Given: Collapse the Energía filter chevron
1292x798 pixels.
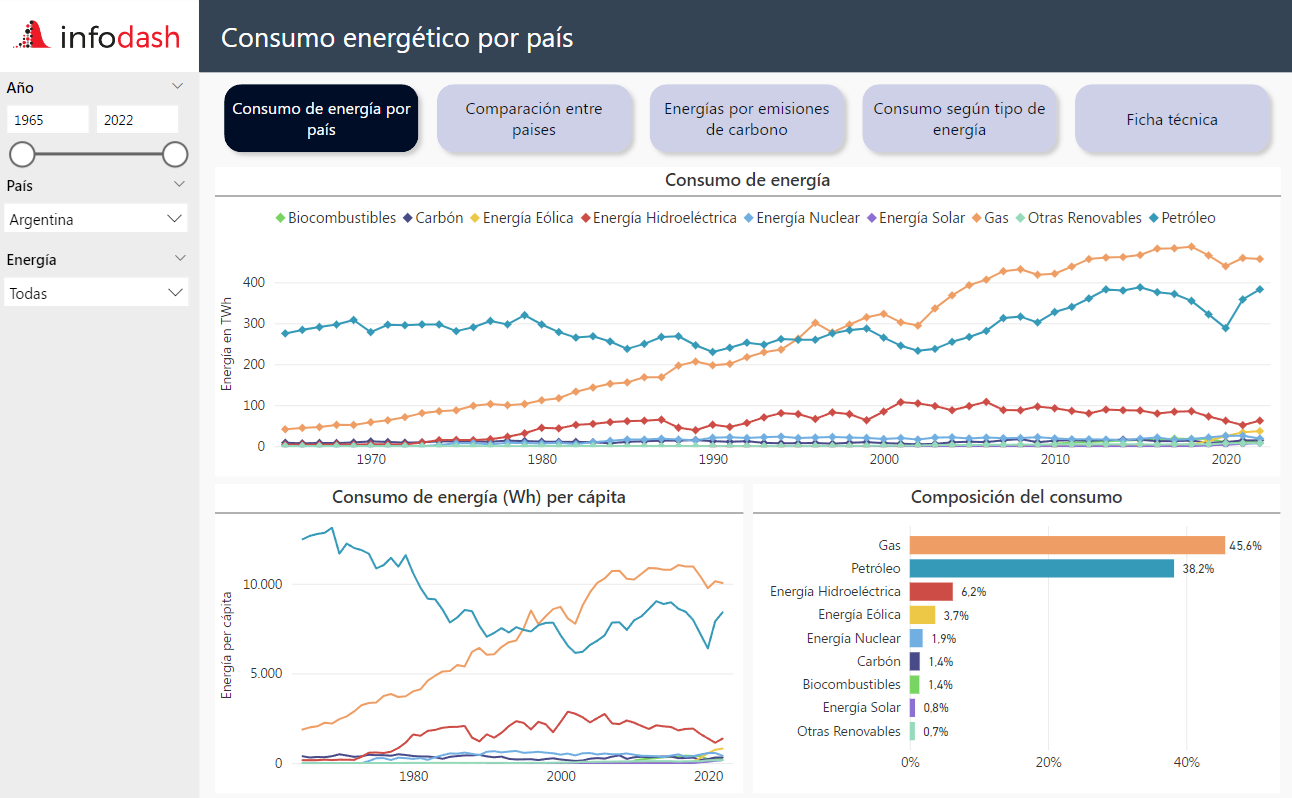Looking at the screenshot, I should click(x=180, y=258).
